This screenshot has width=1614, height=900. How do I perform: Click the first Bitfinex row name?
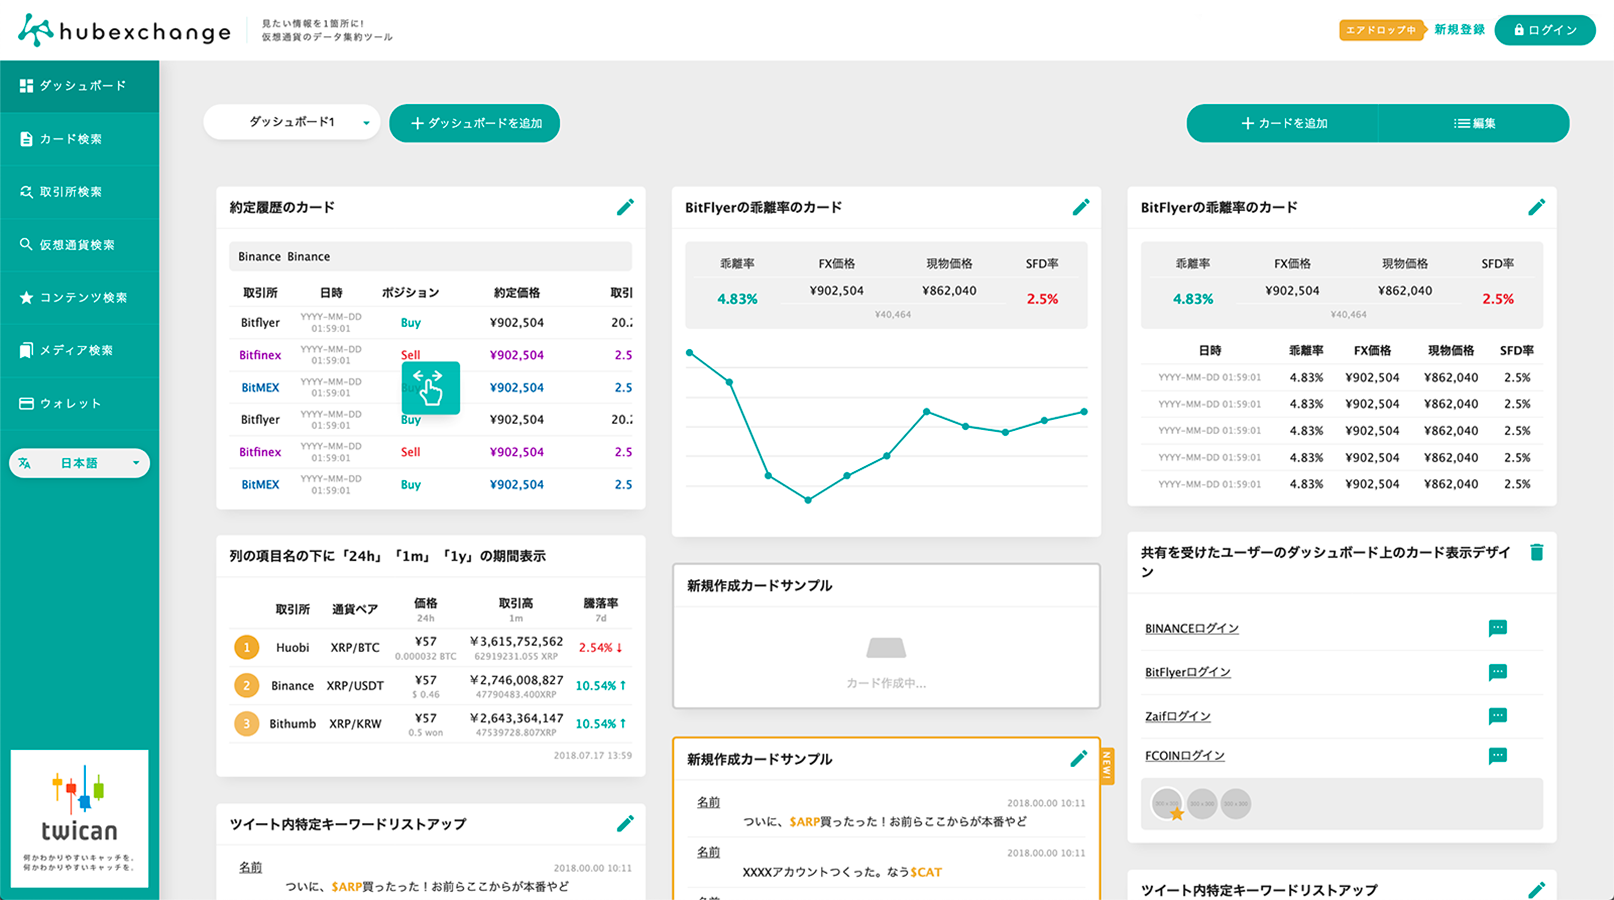click(260, 355)
